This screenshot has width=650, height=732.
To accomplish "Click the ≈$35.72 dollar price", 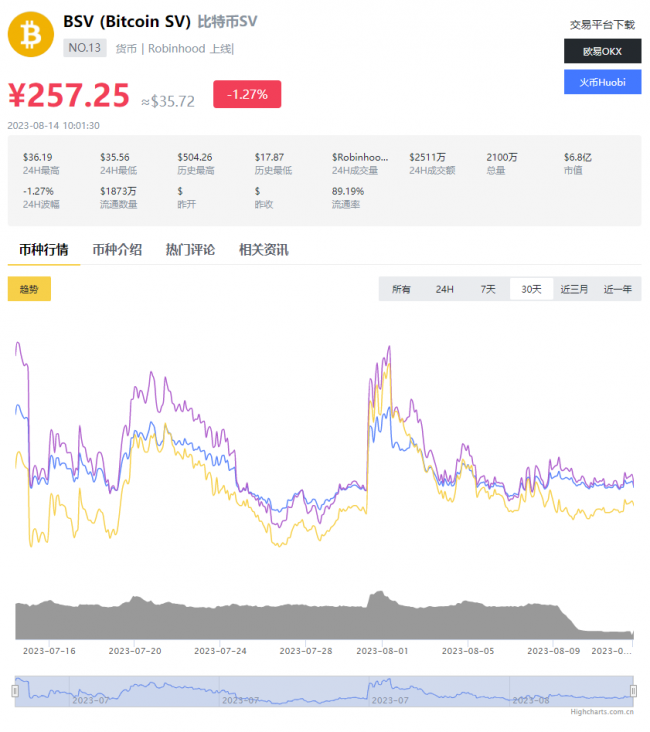I will tap(168, 101).
